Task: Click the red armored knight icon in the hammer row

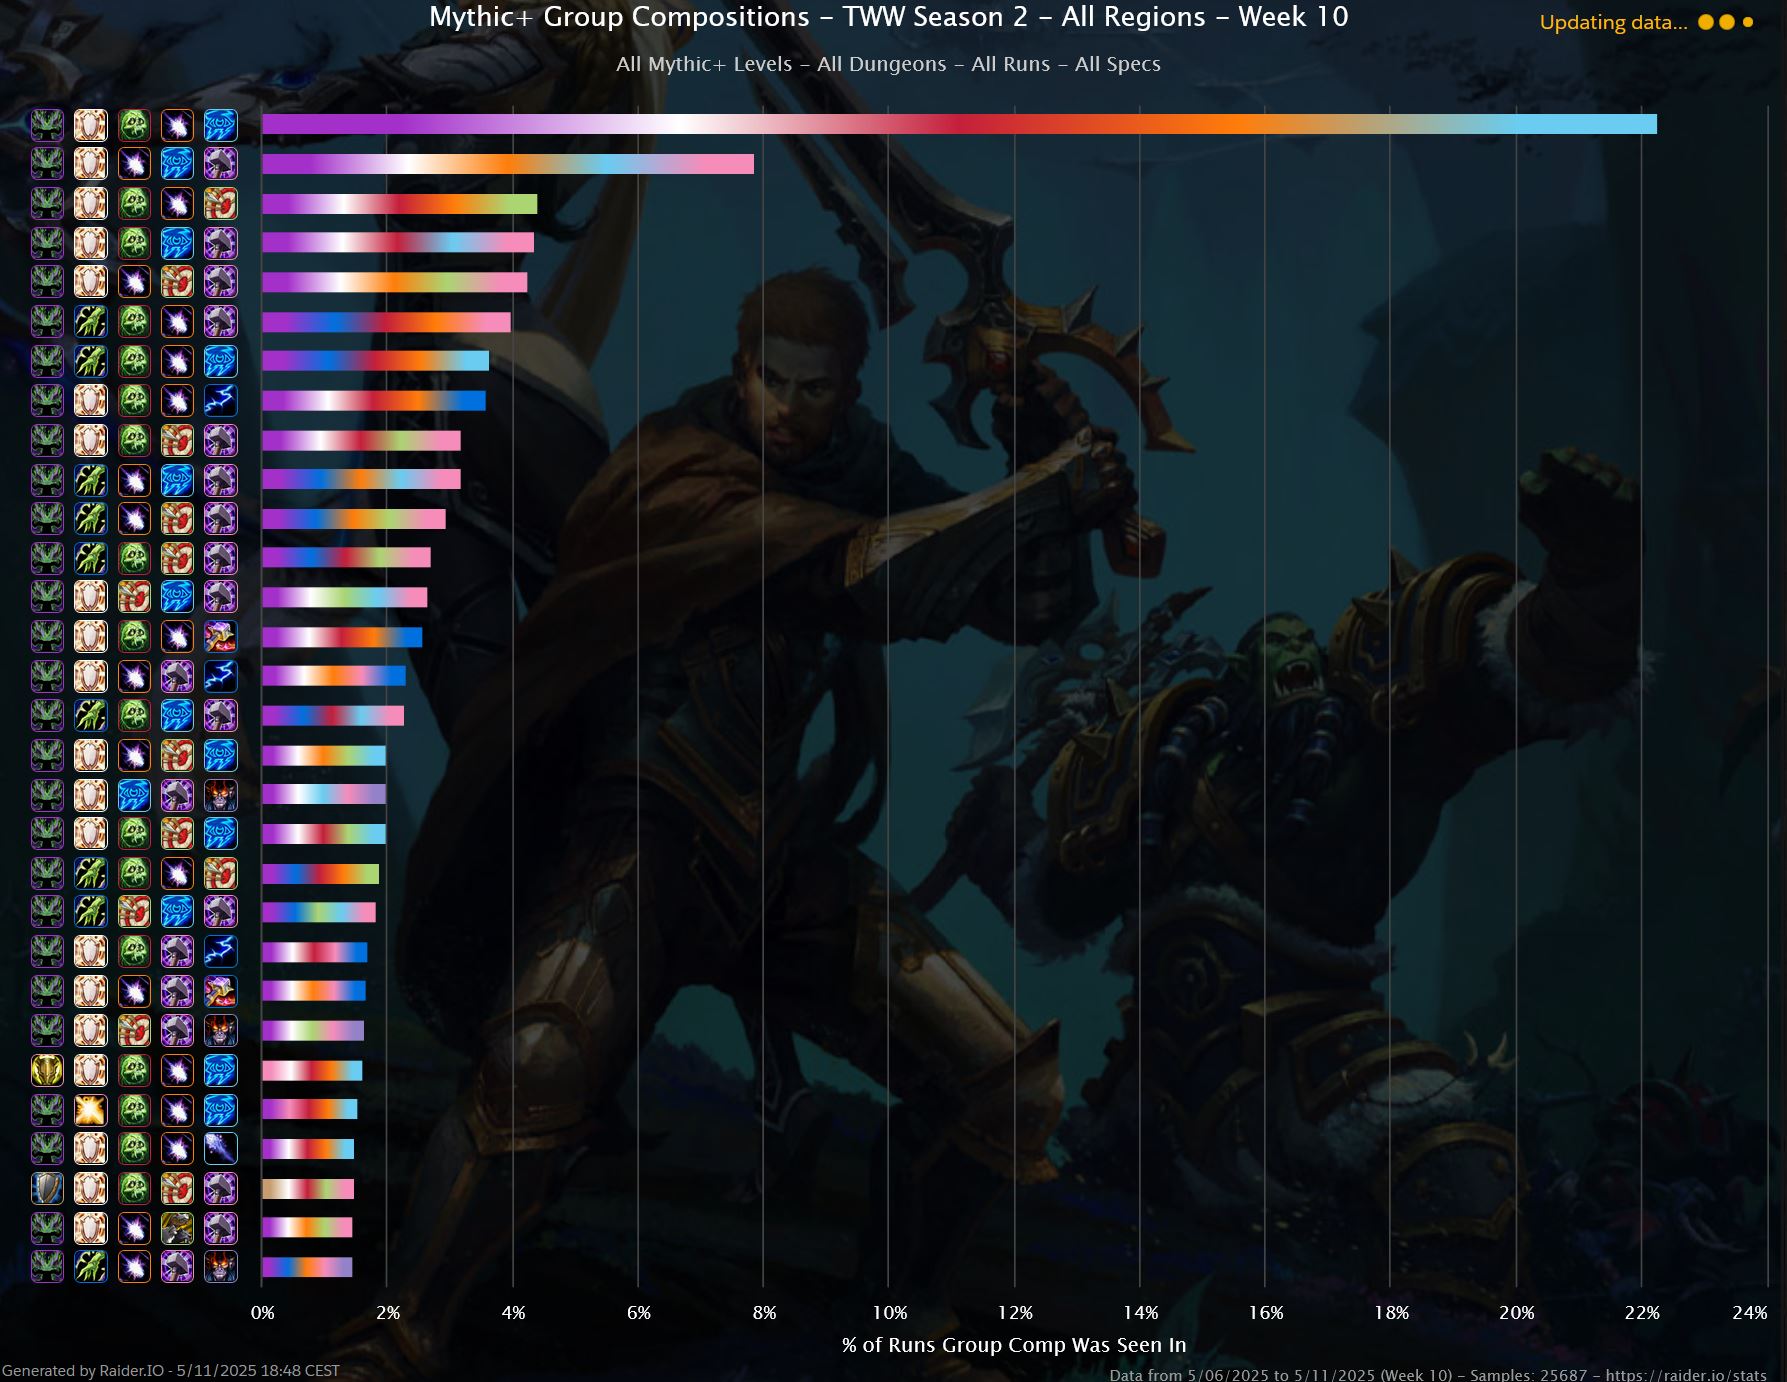Action: click(220, 991)
